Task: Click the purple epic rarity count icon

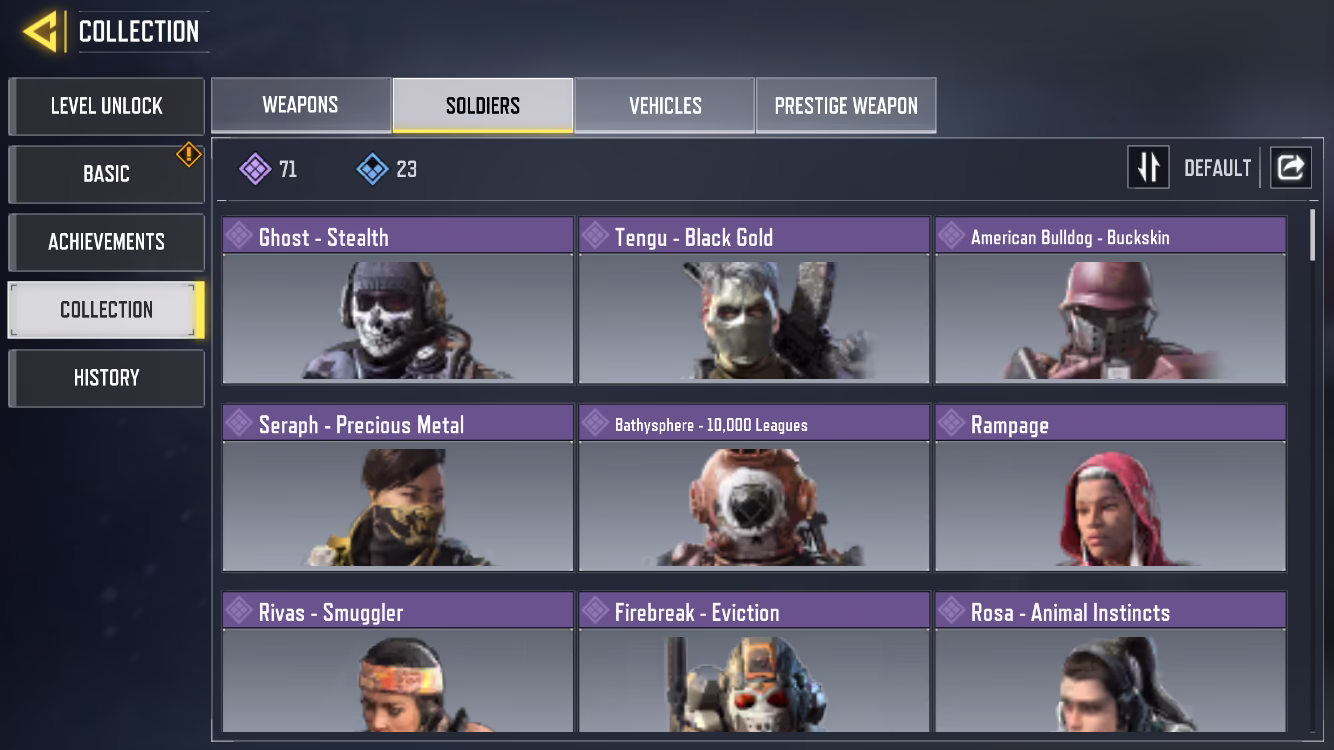Action: [255, 169]
